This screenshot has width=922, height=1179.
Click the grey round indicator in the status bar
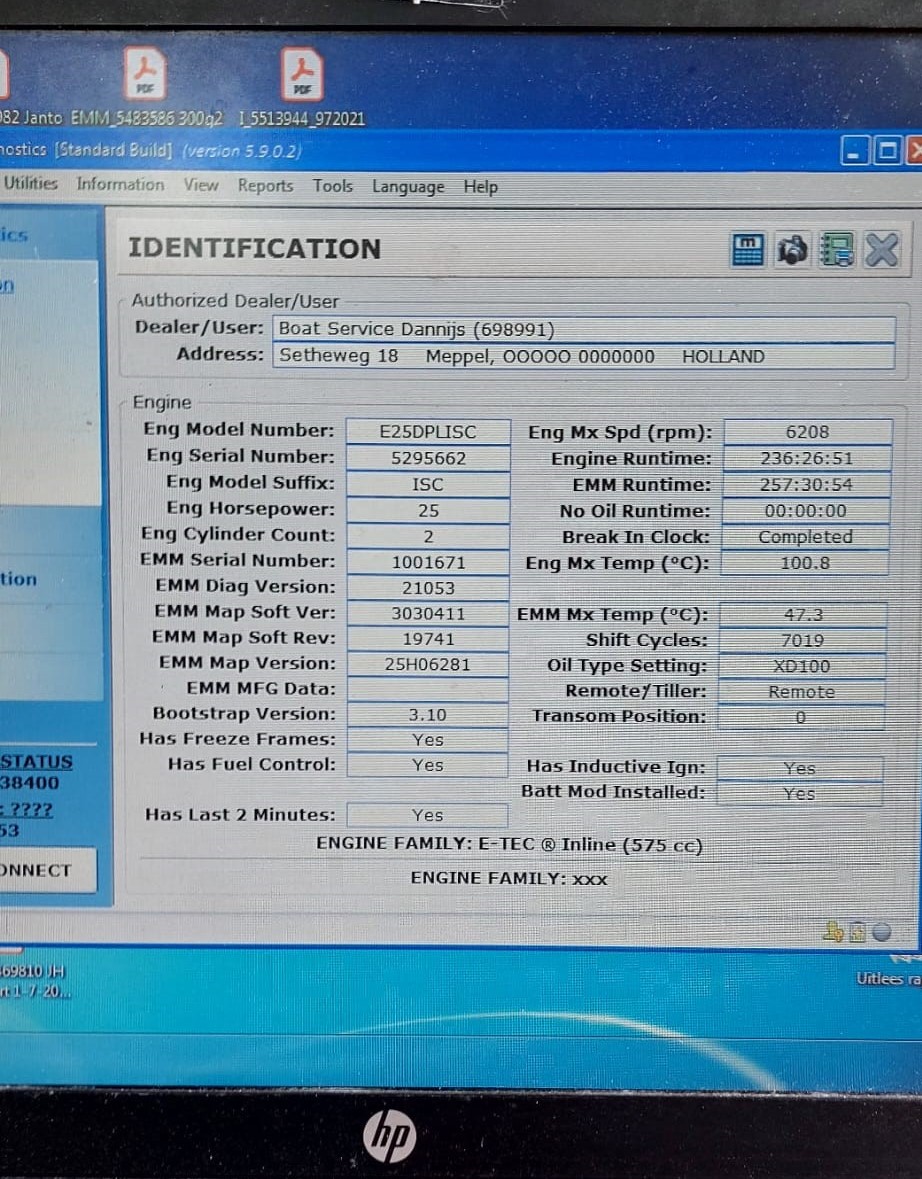881,932
